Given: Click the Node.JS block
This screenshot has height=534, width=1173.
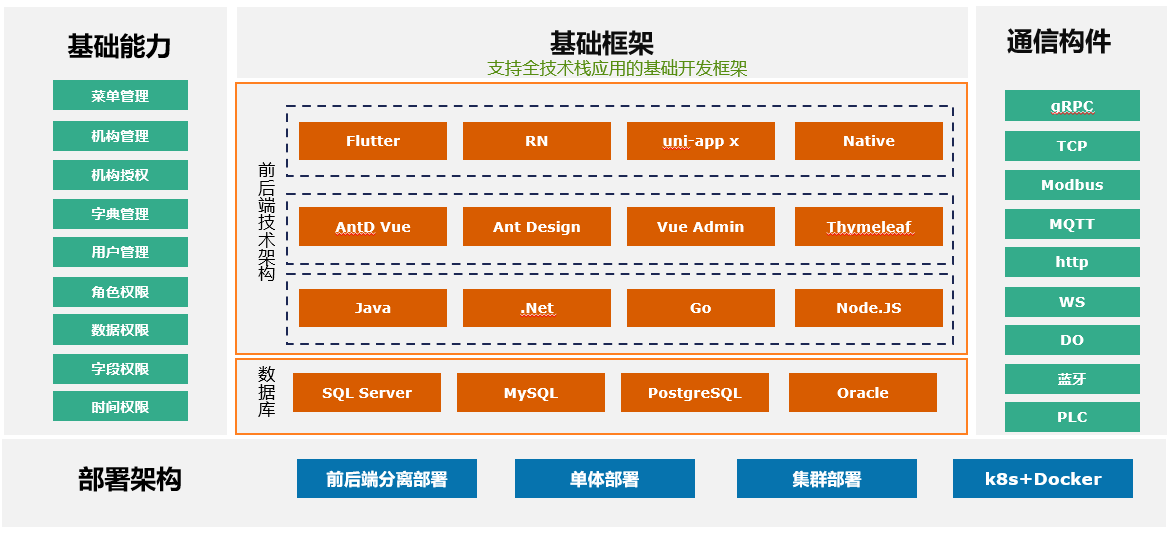Looking at the screenshot, I should (868, 308).
